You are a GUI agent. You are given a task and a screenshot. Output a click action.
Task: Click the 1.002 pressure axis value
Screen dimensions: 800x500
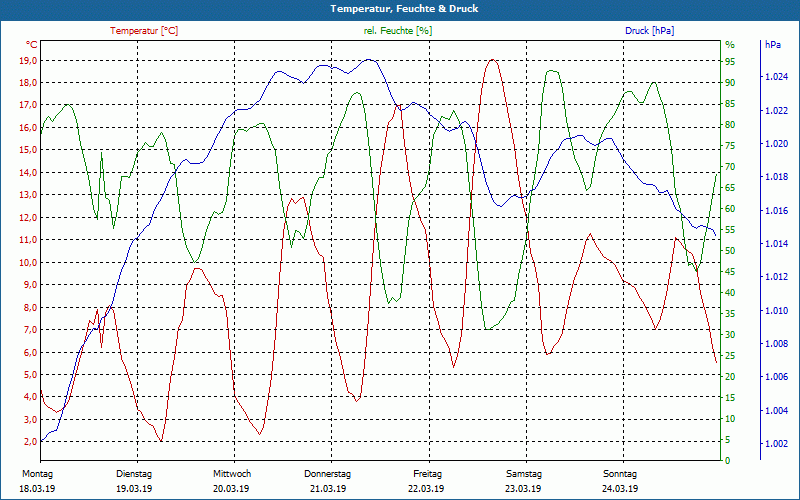[776, 444]
